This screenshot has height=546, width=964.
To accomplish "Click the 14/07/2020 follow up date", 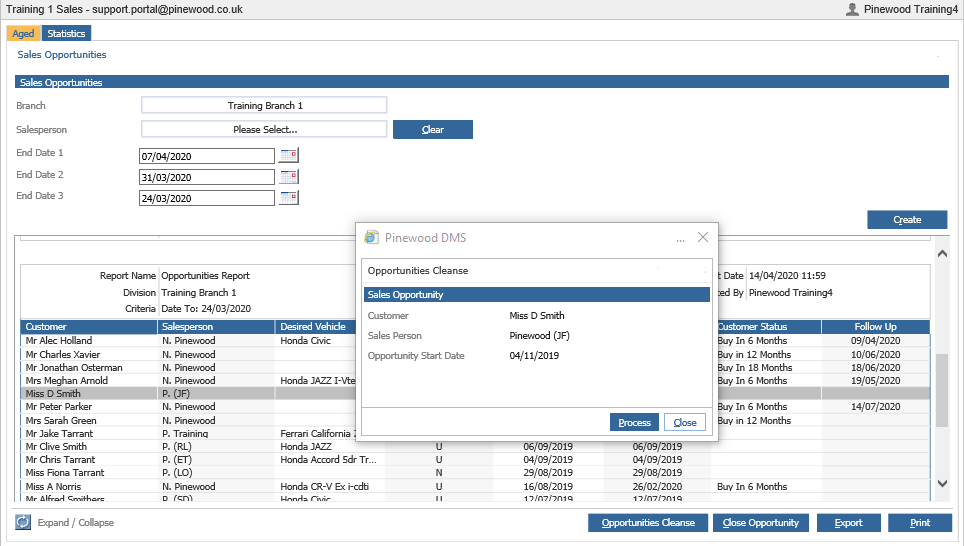I will tap(875, 406).
